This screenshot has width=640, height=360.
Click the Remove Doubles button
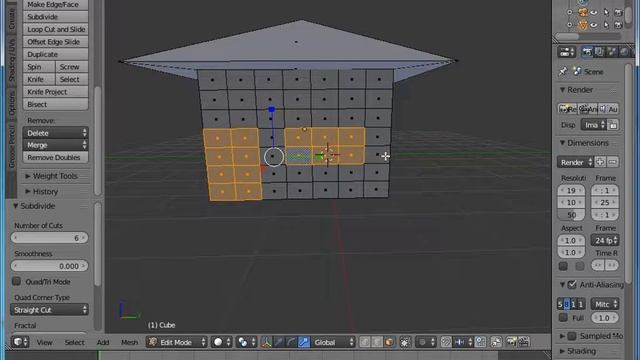pyautogui.click(x=56, y=157)
